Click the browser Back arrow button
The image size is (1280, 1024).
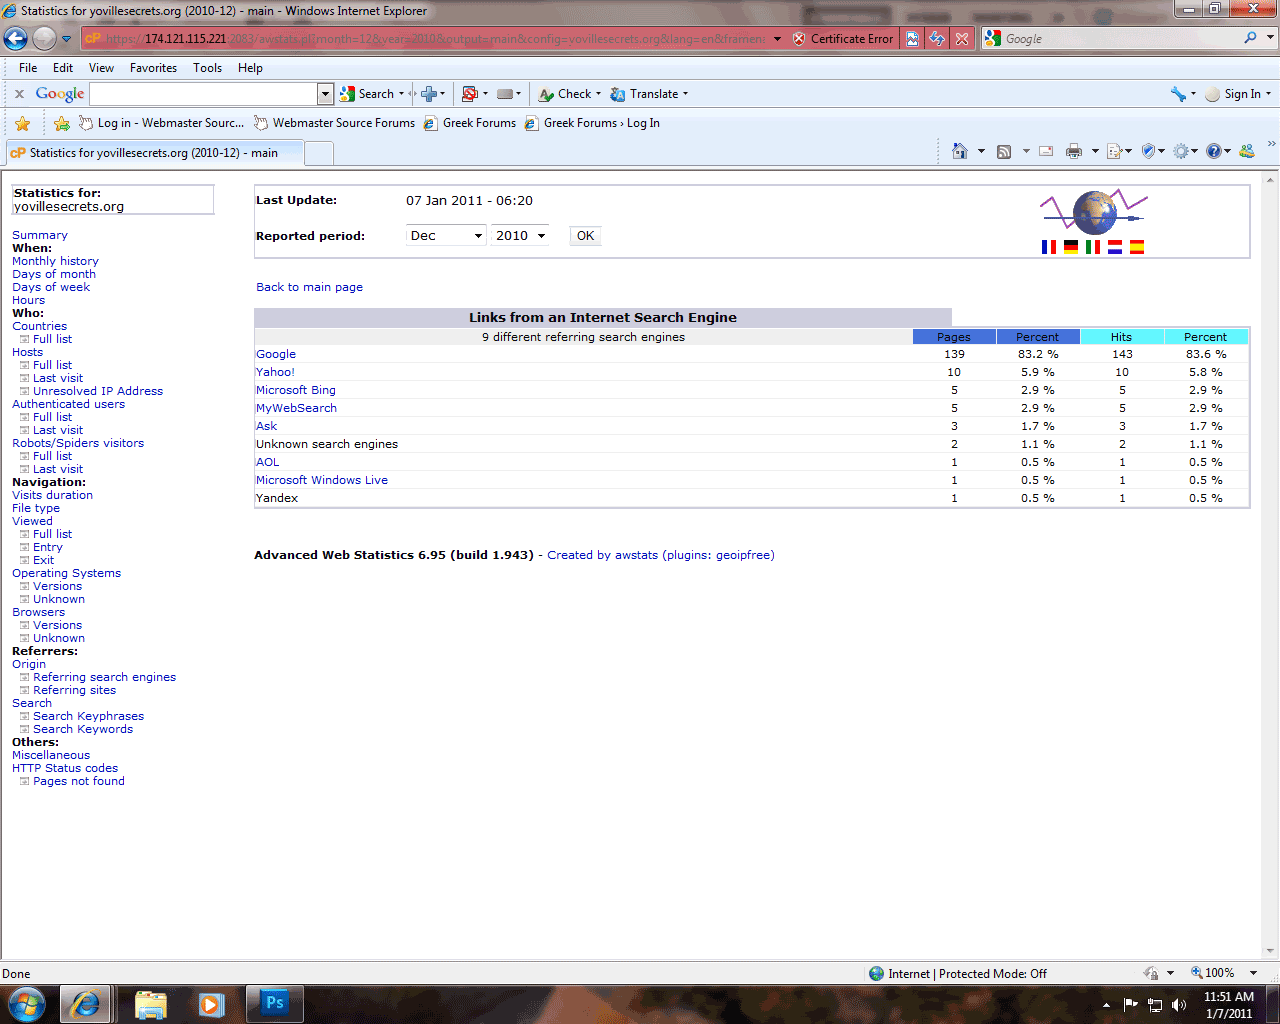tap(15, 39)
